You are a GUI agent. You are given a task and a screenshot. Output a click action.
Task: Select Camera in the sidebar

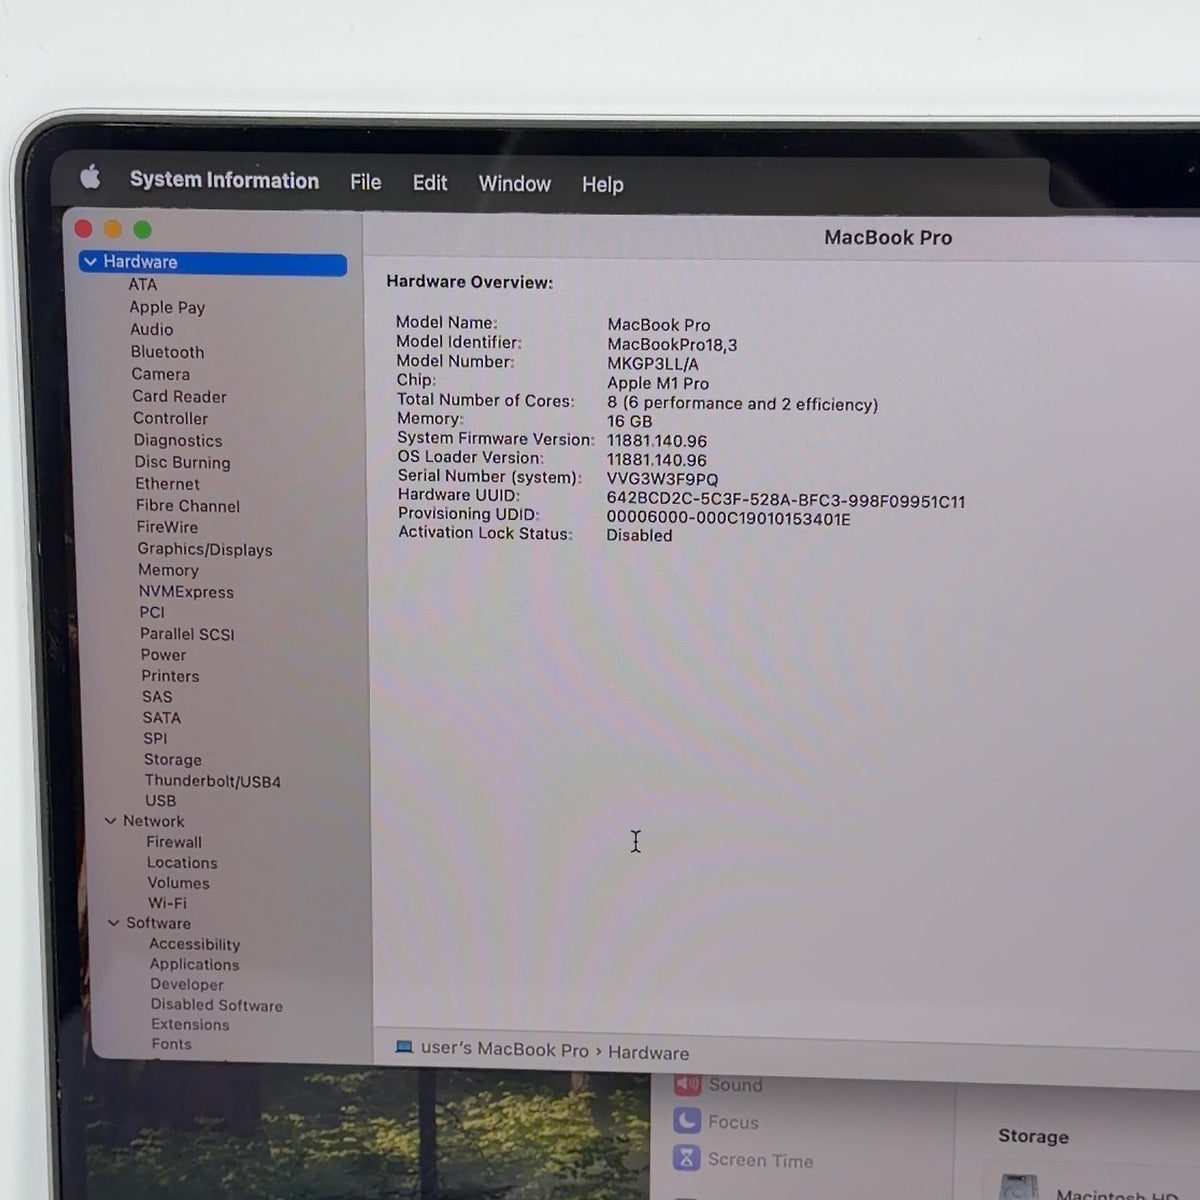[160, 374]
